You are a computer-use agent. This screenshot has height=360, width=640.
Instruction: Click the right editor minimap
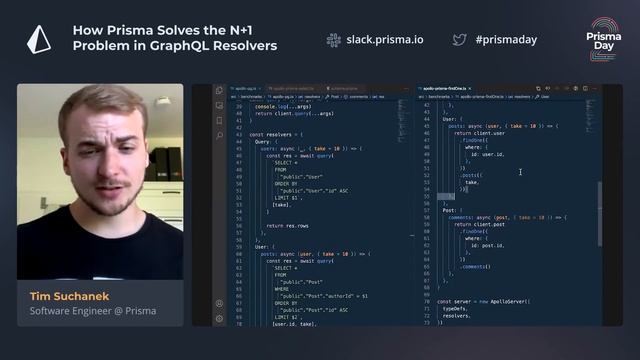click(591, 116)
